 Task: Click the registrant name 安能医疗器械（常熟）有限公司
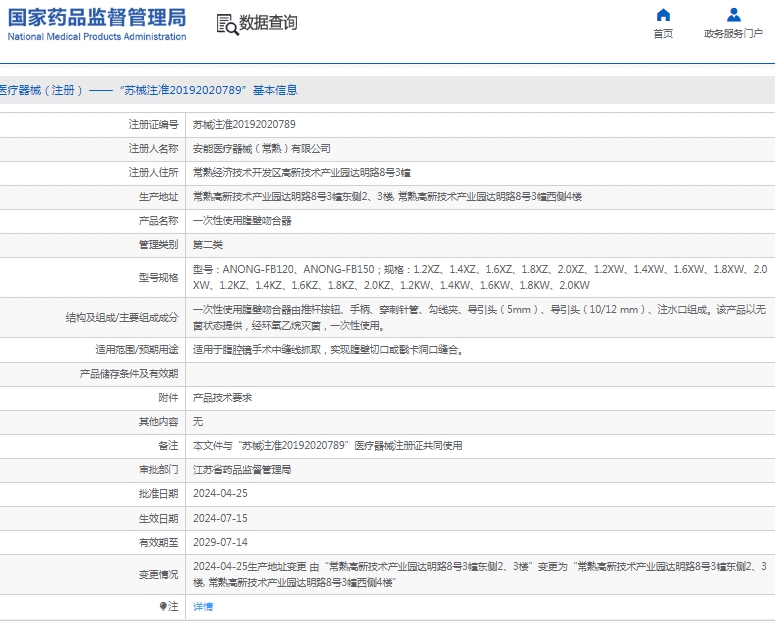coord(261,148)
